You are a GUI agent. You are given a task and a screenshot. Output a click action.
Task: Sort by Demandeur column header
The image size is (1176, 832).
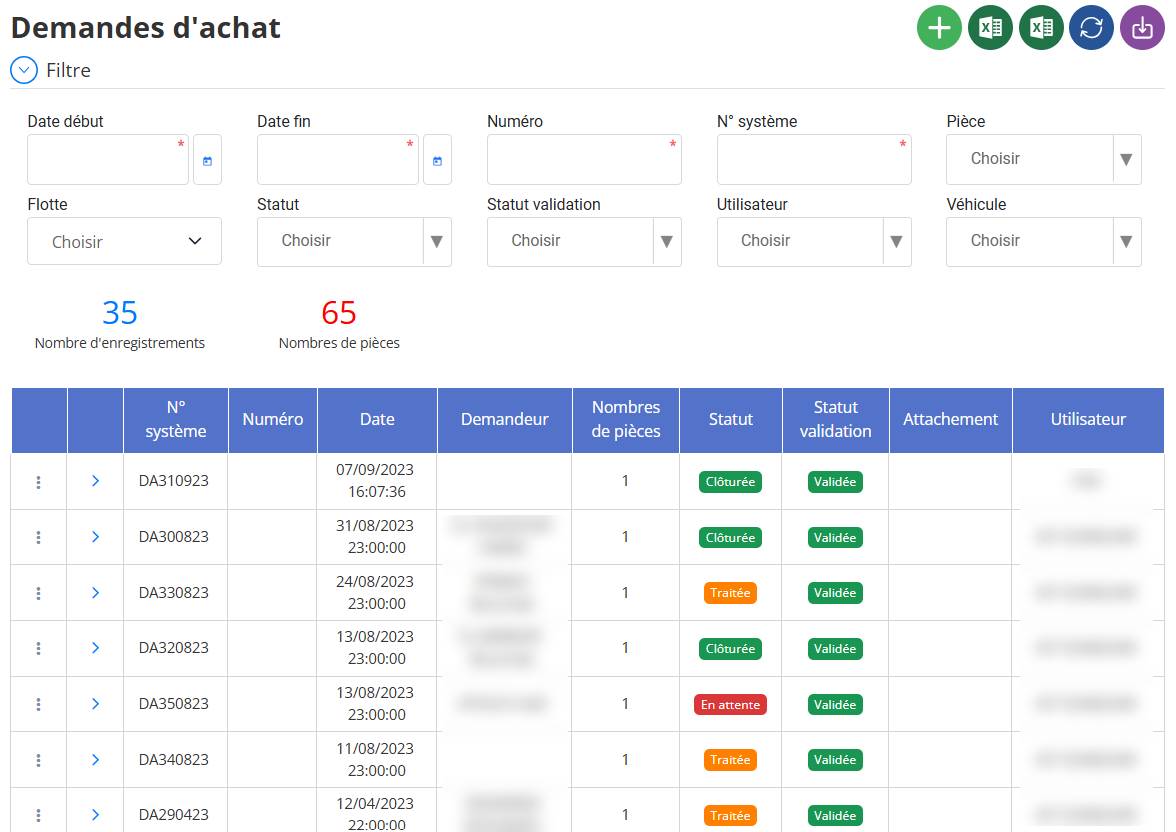(x=505, y=419)
